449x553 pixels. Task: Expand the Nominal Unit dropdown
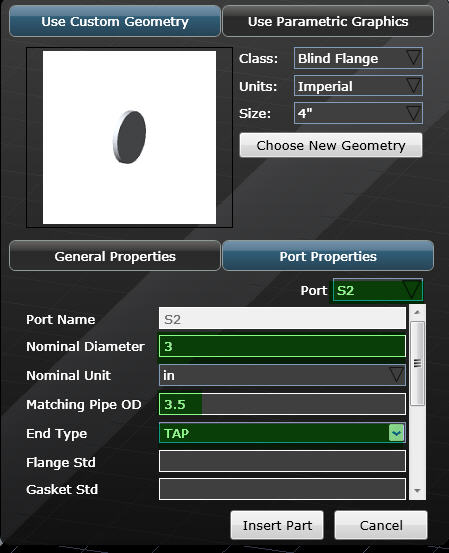282,375
